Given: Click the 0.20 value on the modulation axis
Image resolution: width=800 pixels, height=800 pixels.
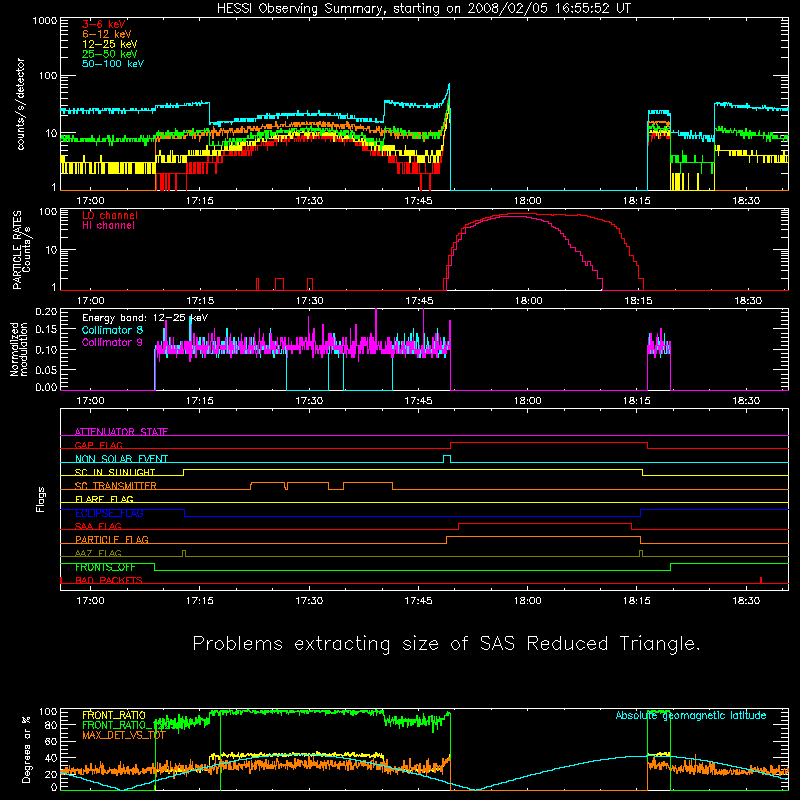Looking at the screenshot, I should tap(46, 312).
